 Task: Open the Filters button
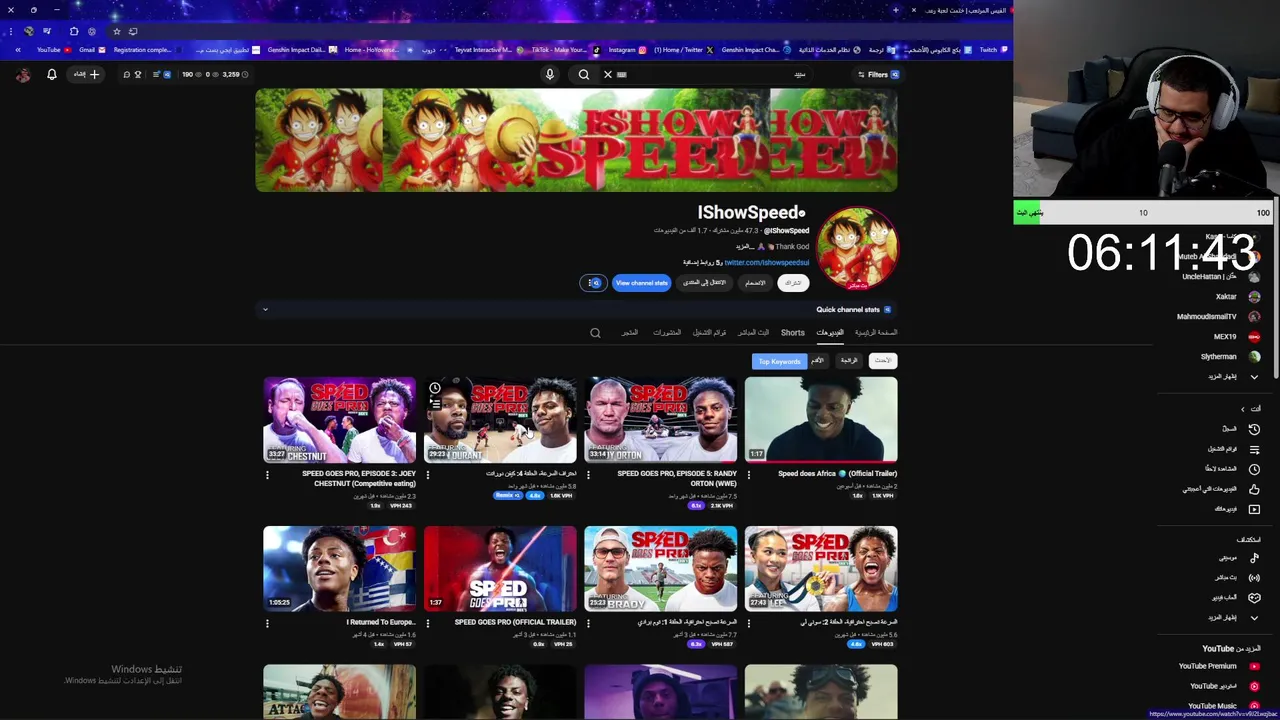(878, 74)
